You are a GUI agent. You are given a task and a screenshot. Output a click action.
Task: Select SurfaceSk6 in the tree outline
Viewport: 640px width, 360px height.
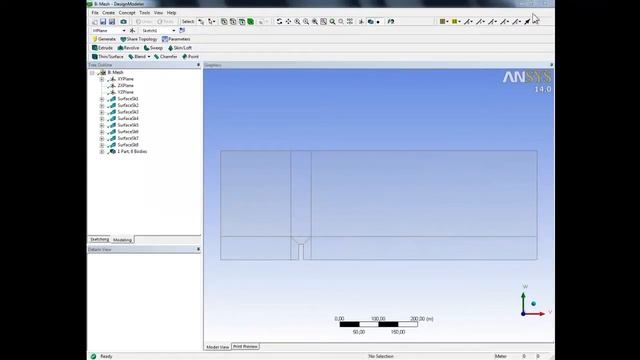pos(128,131)
